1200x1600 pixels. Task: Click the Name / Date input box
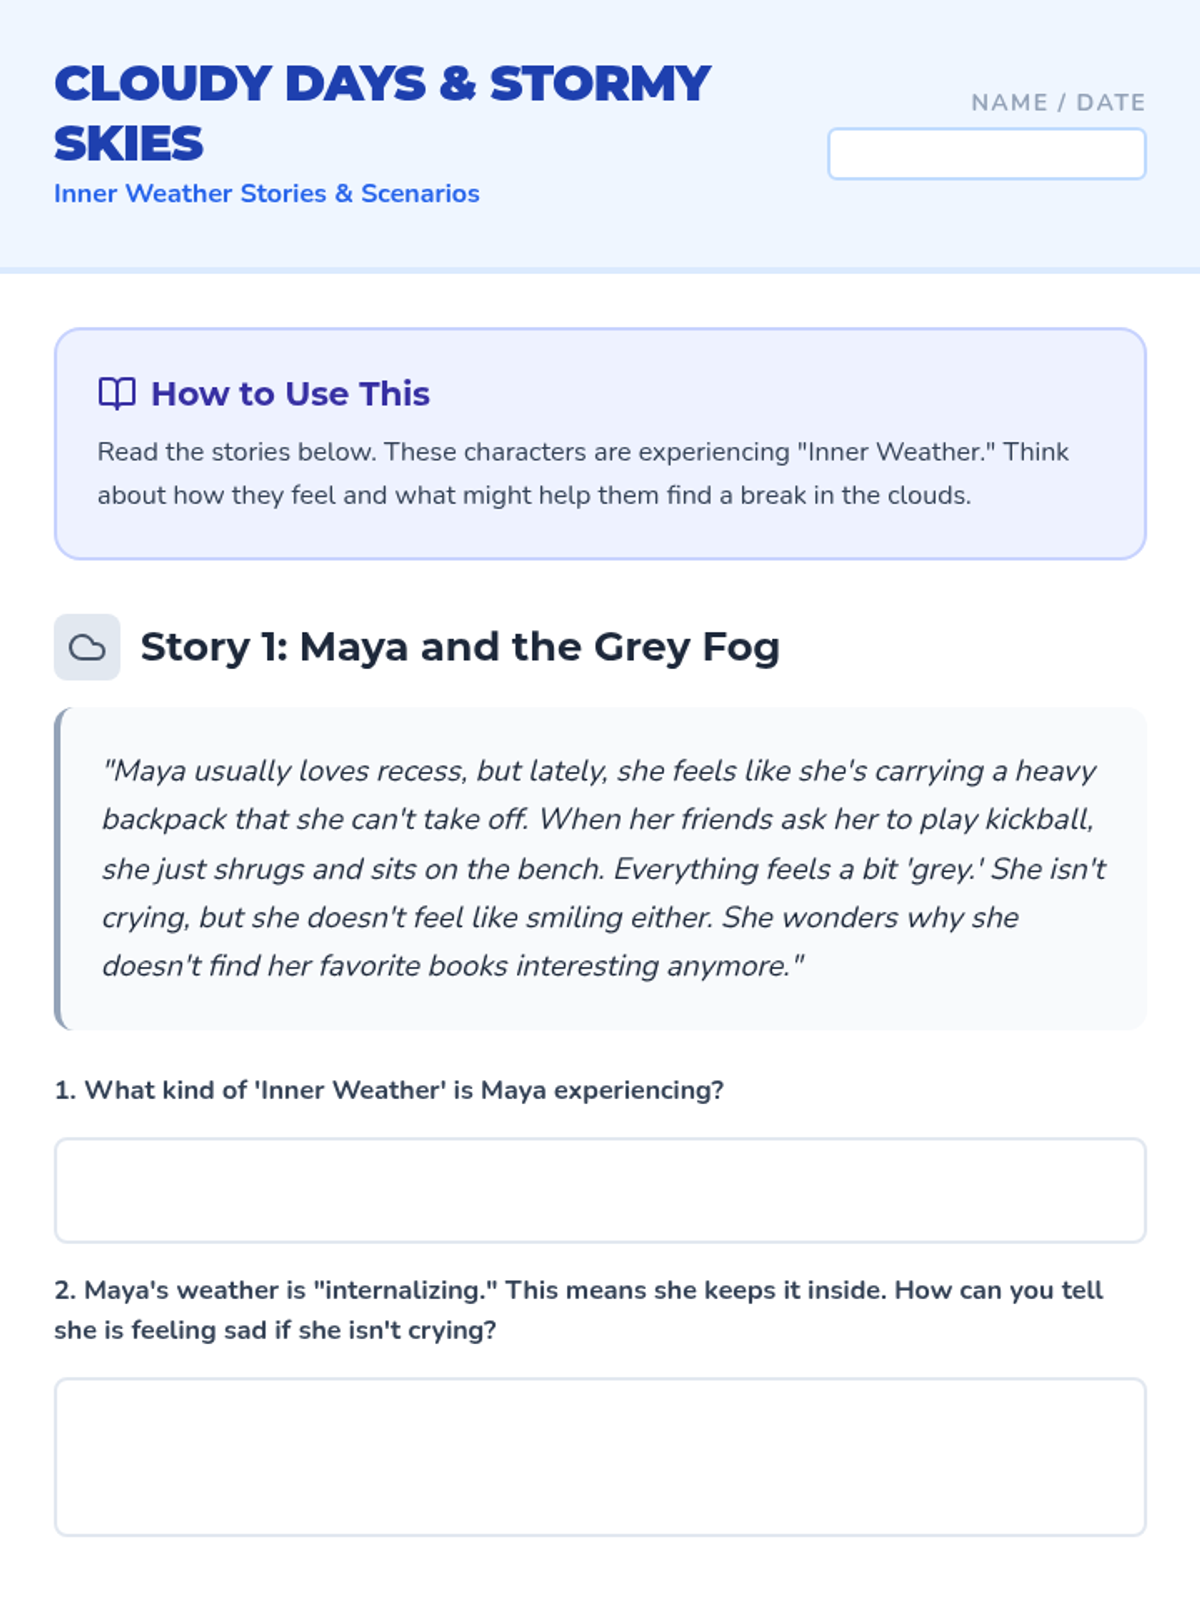tap(986, 155)
